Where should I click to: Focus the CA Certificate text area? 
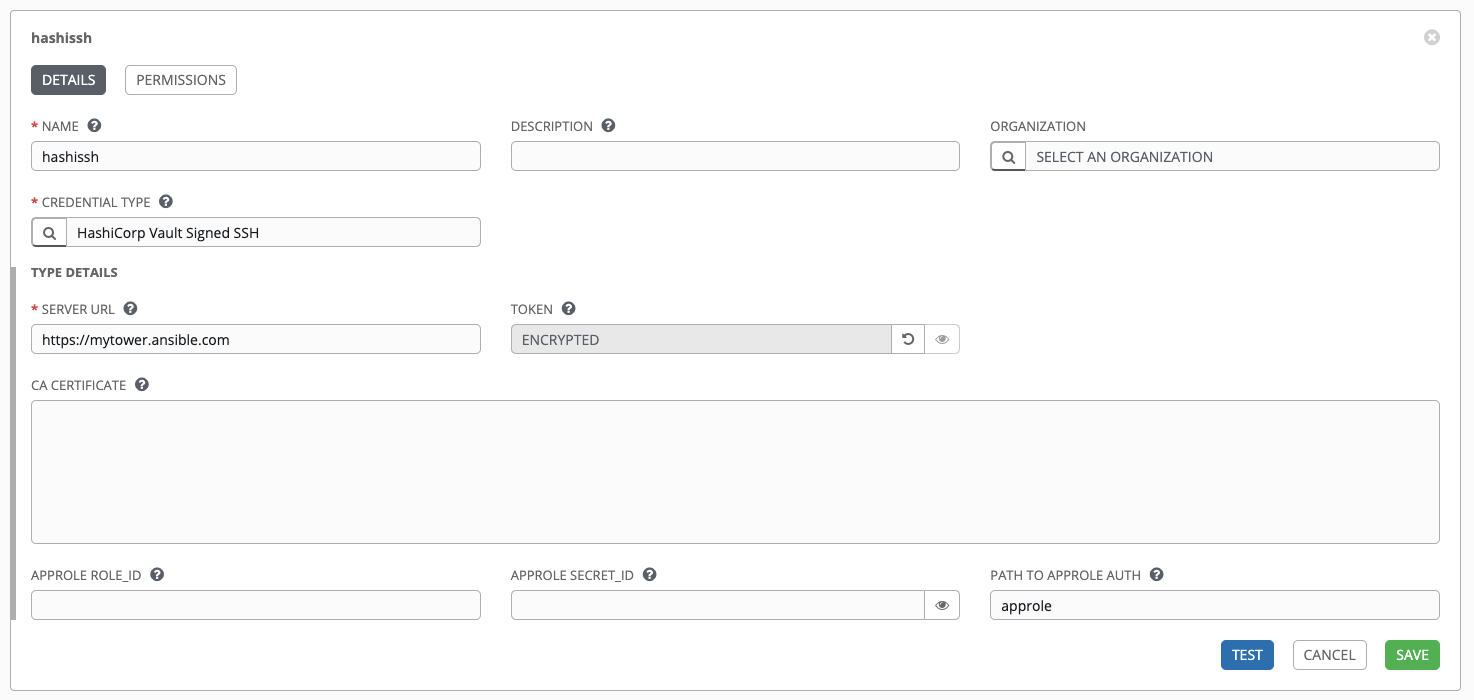click(x=735, y=472)
